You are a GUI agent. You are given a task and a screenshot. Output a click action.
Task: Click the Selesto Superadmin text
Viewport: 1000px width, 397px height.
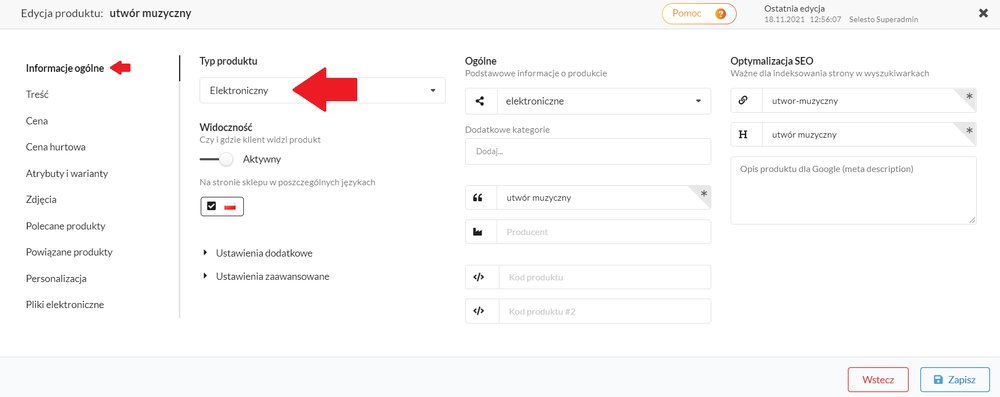point(883,20)
